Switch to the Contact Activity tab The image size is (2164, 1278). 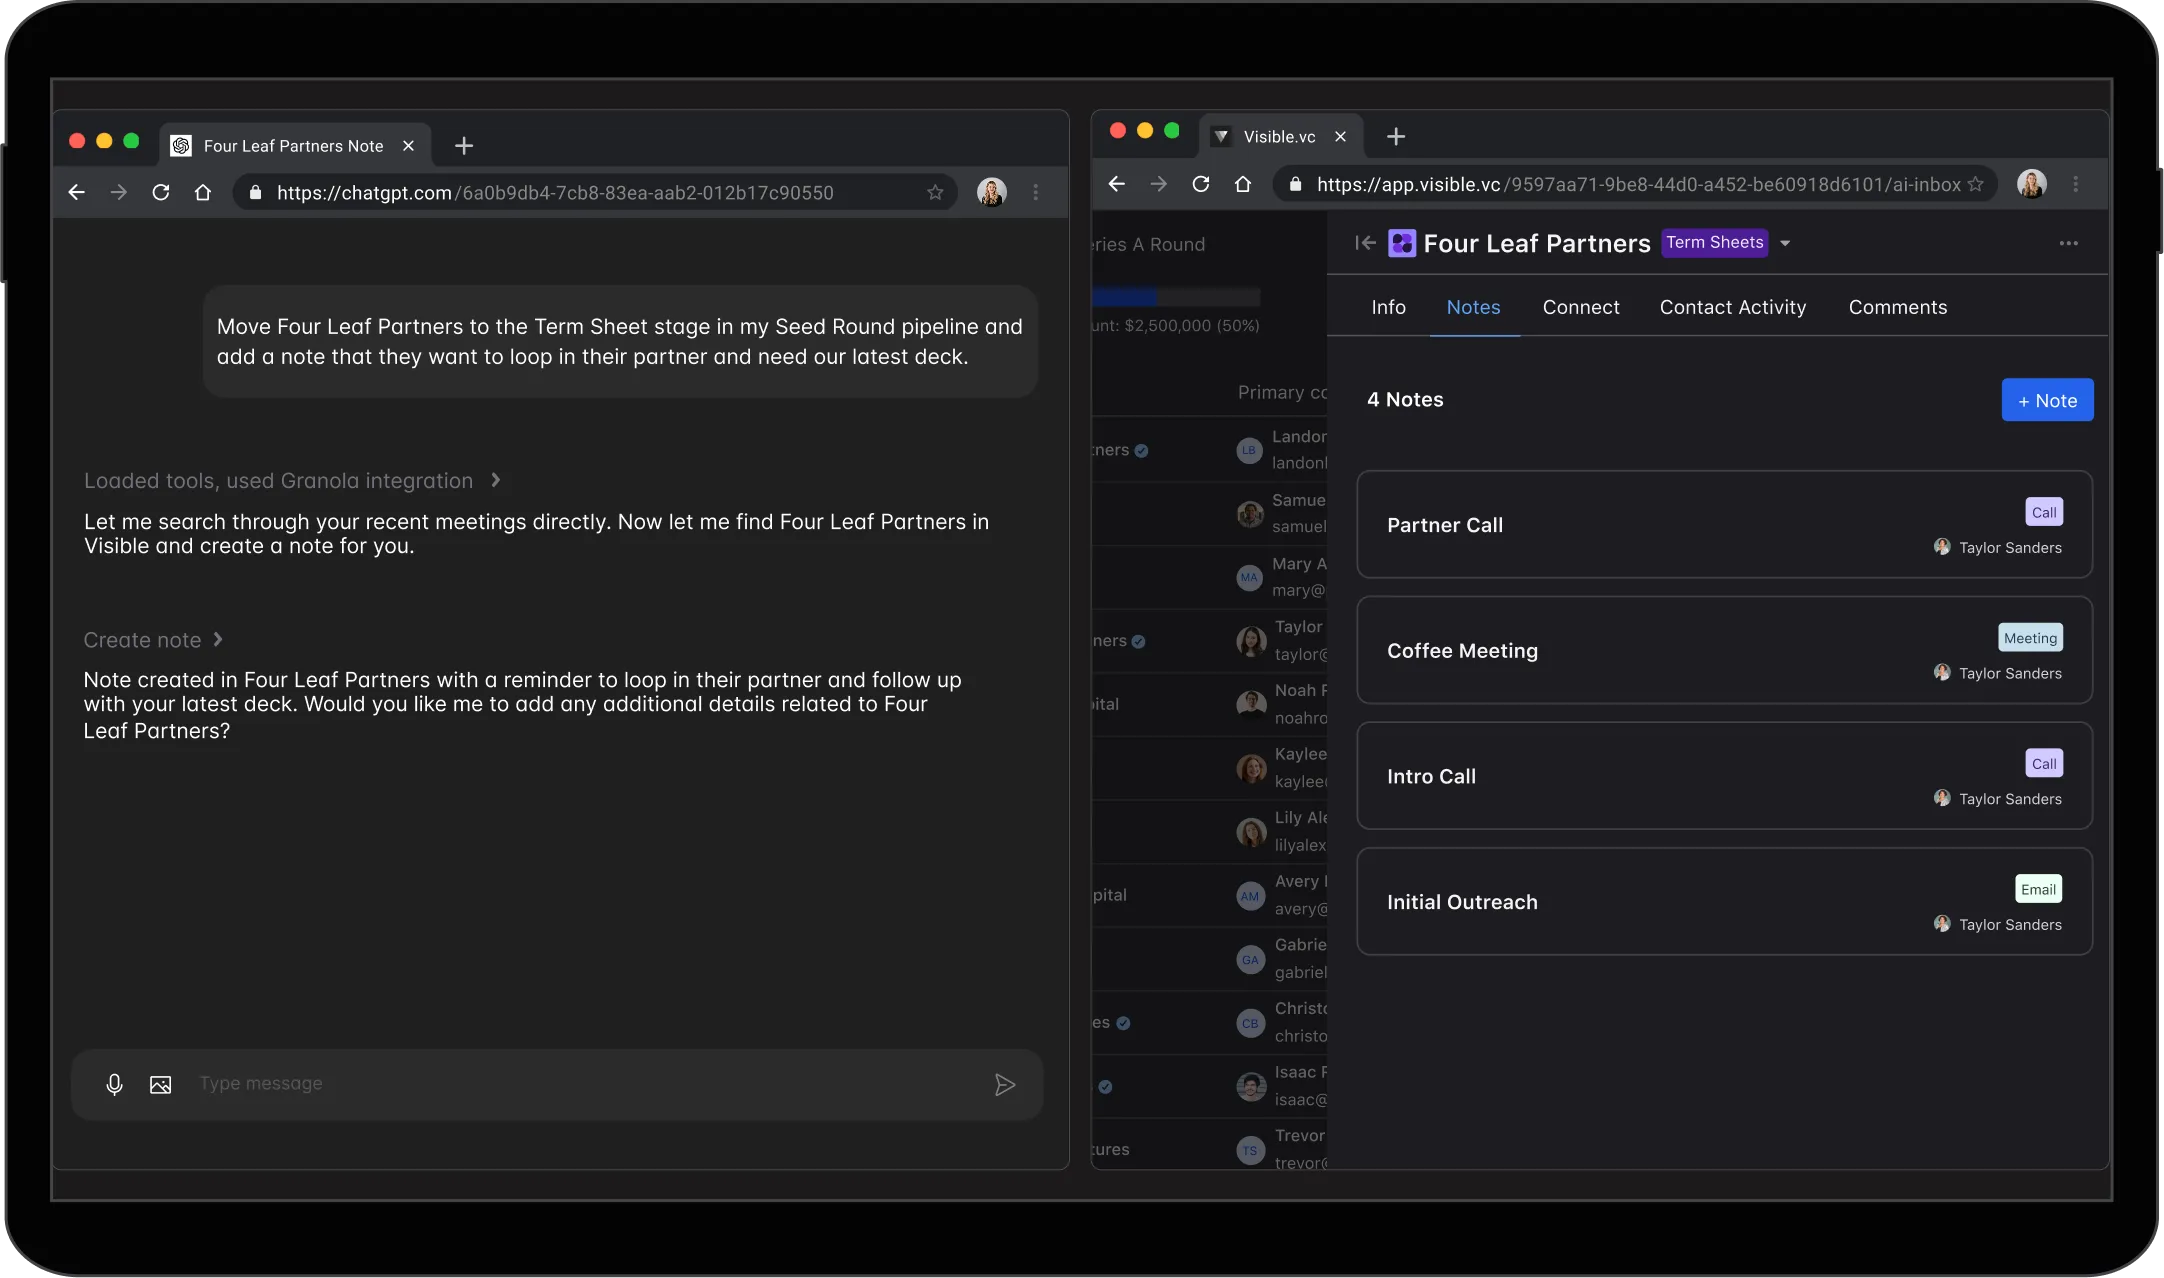click(x=1733, y=307)
